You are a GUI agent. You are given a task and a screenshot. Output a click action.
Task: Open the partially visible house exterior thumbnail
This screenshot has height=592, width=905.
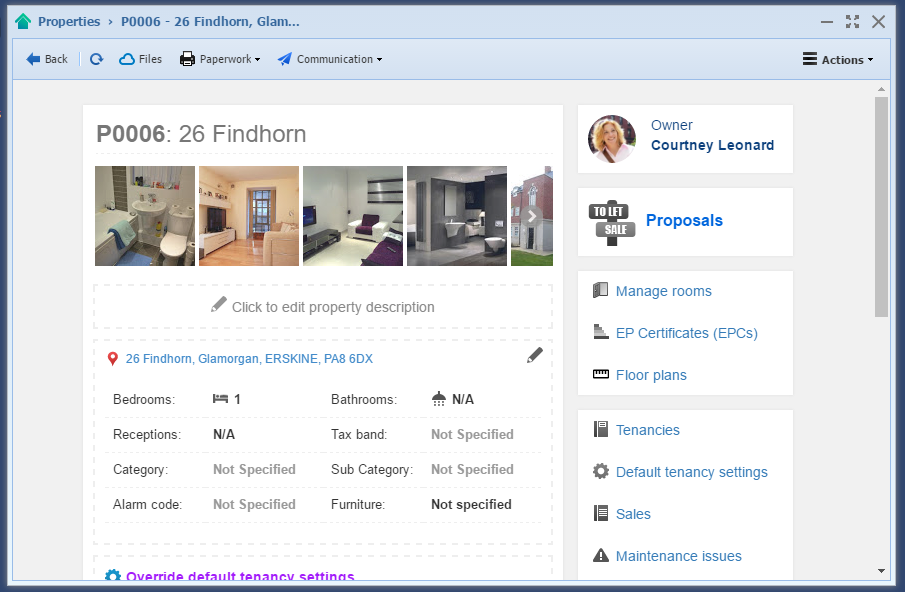pos(532,216)
